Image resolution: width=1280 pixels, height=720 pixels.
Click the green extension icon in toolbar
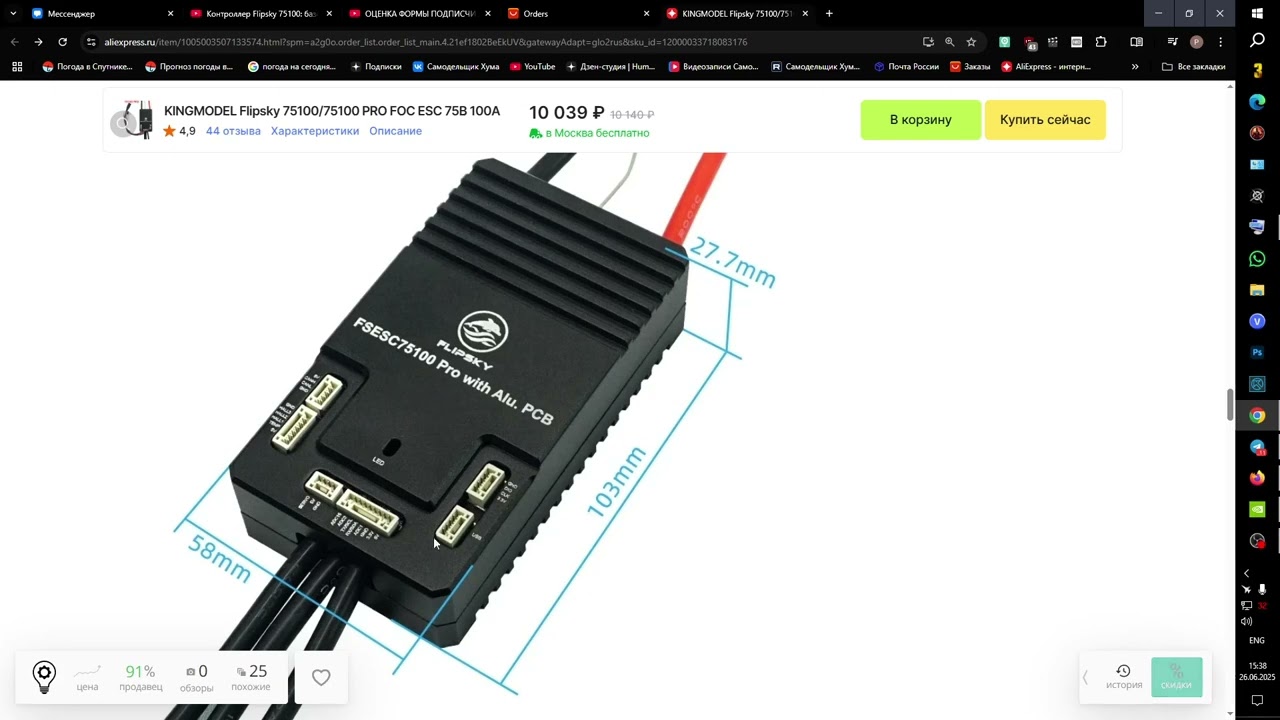(x=1004, y=42)
